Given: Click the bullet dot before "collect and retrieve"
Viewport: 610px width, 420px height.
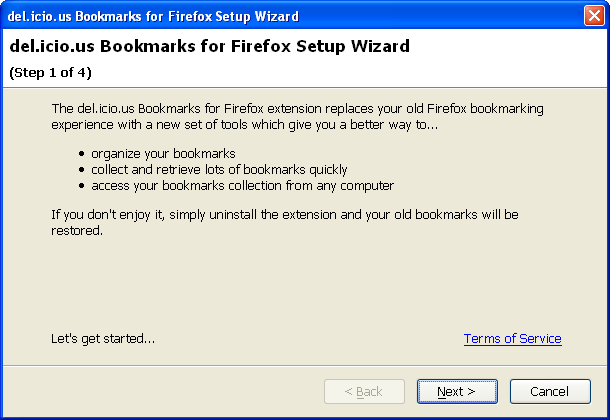Looking at the screenshot, I should pos(81,170).
